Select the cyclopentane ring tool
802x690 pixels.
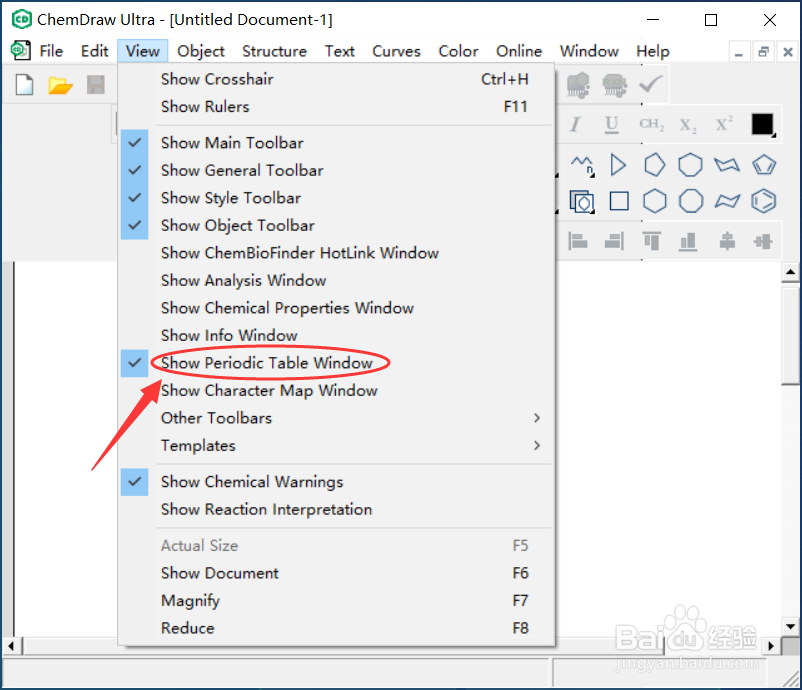click(x=654, y=165)
